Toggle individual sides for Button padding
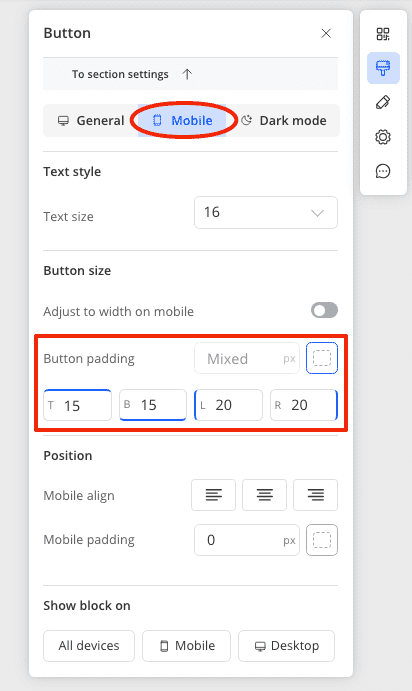 point(322,358)
